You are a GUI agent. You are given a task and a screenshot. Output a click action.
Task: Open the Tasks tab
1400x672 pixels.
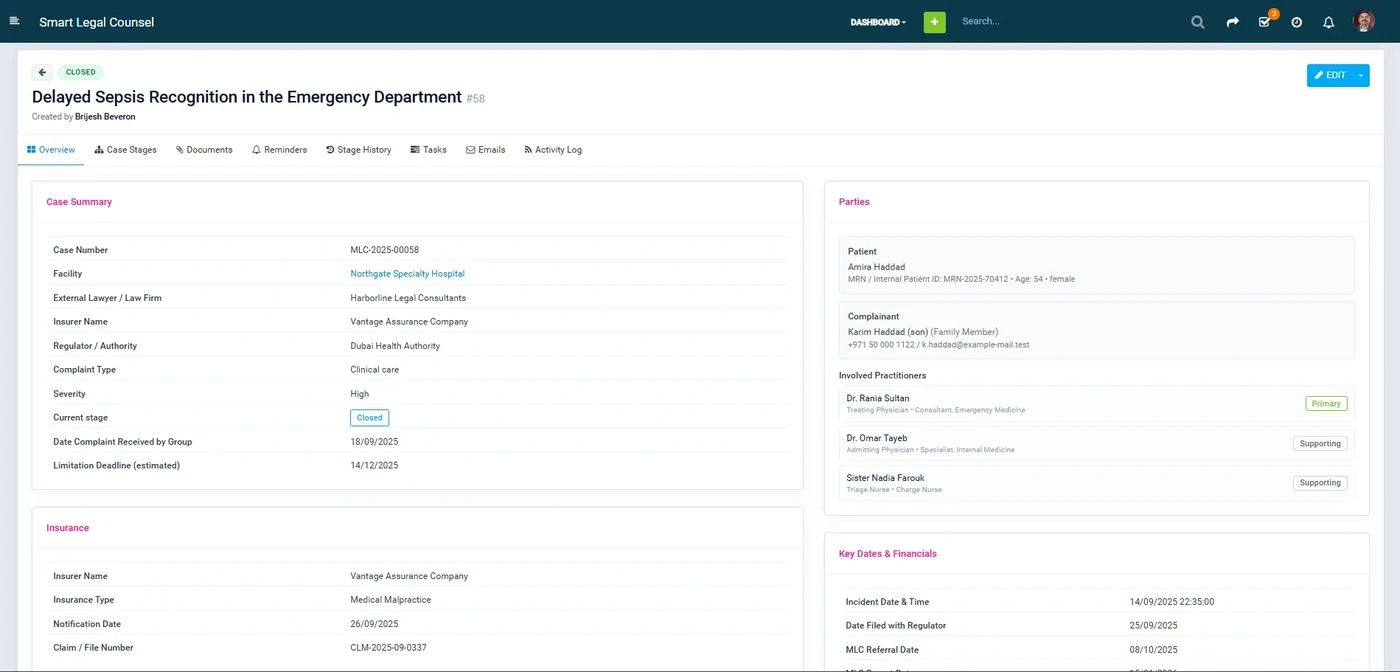(428, 150)
